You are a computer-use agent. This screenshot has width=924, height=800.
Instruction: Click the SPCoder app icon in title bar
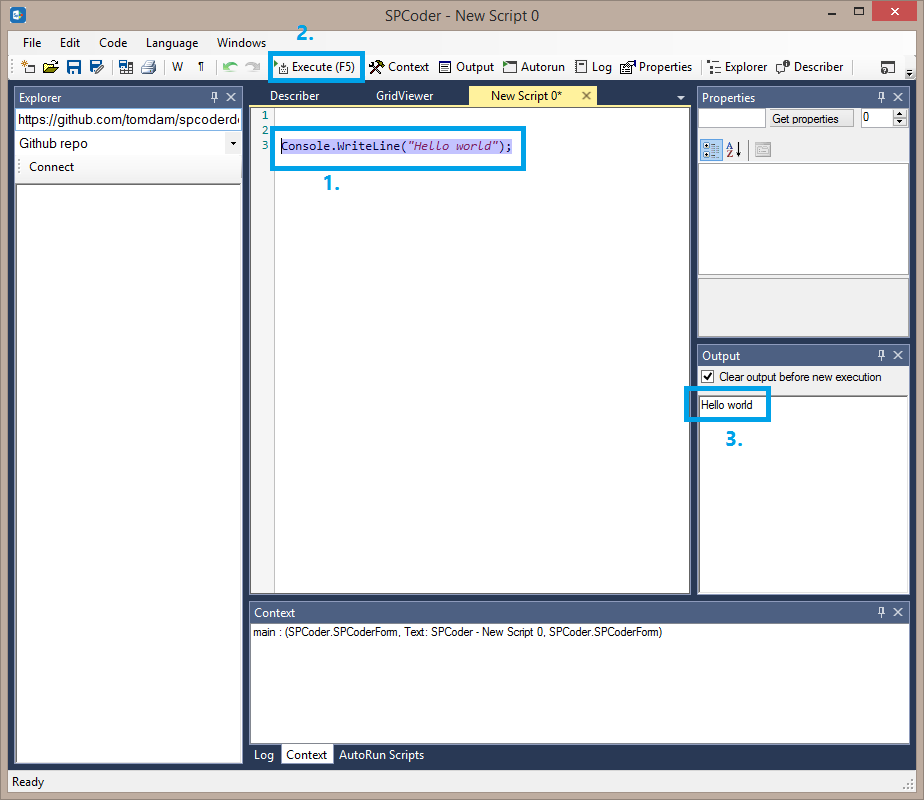click(x=18, y=14)
